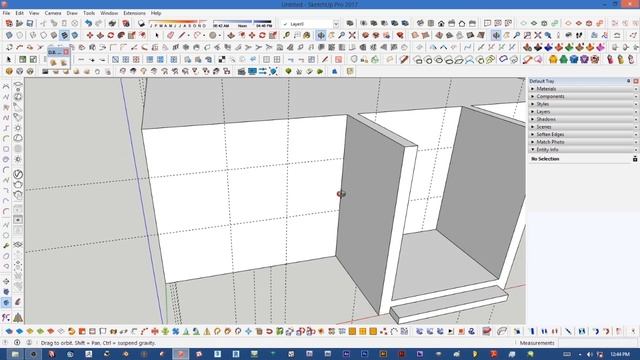Open the taskbar volume icon
Viewport: 640px width, 360px height.
point(589,354)
